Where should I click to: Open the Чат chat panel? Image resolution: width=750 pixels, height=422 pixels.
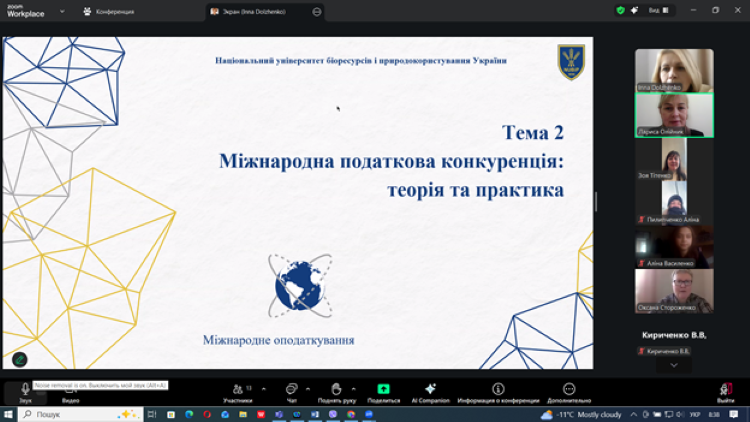[292, 393]
